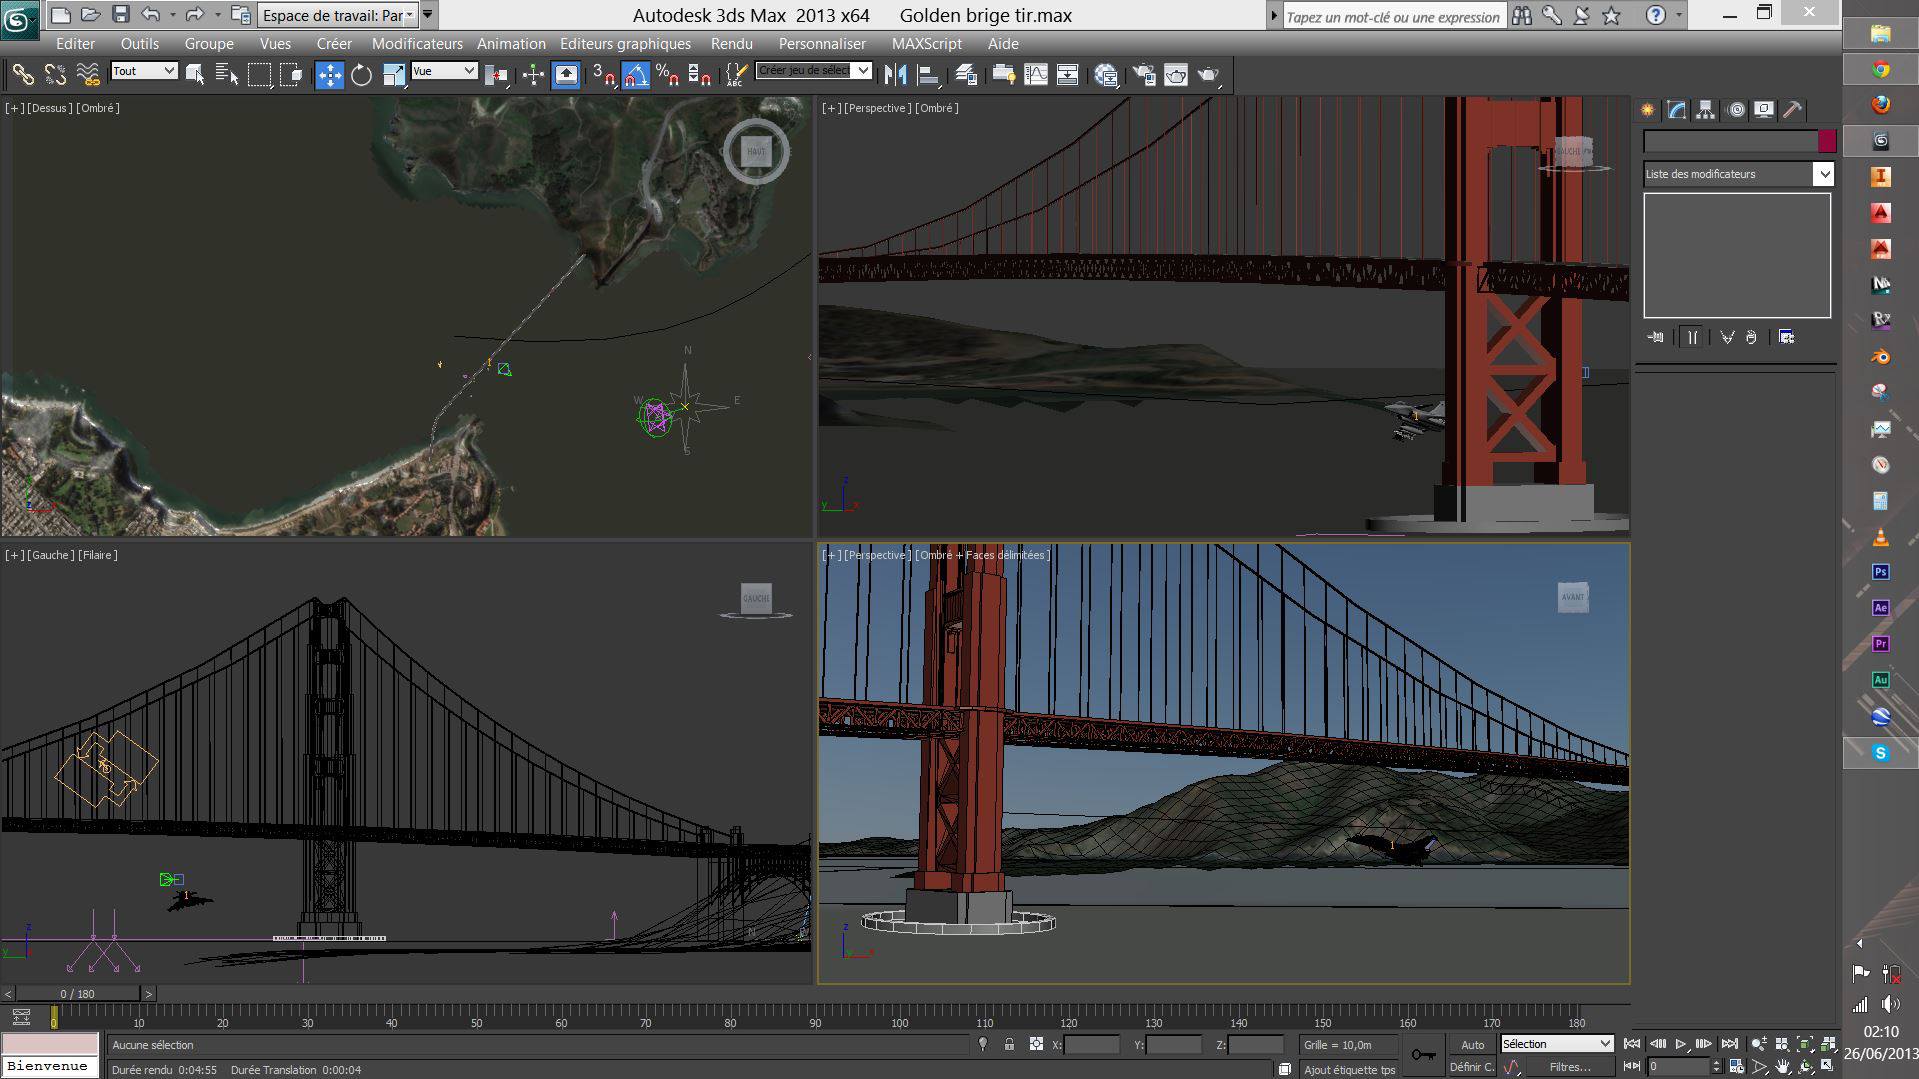Click the X coordinate input field
1919x1079 pixels.
[1091, 1044]
